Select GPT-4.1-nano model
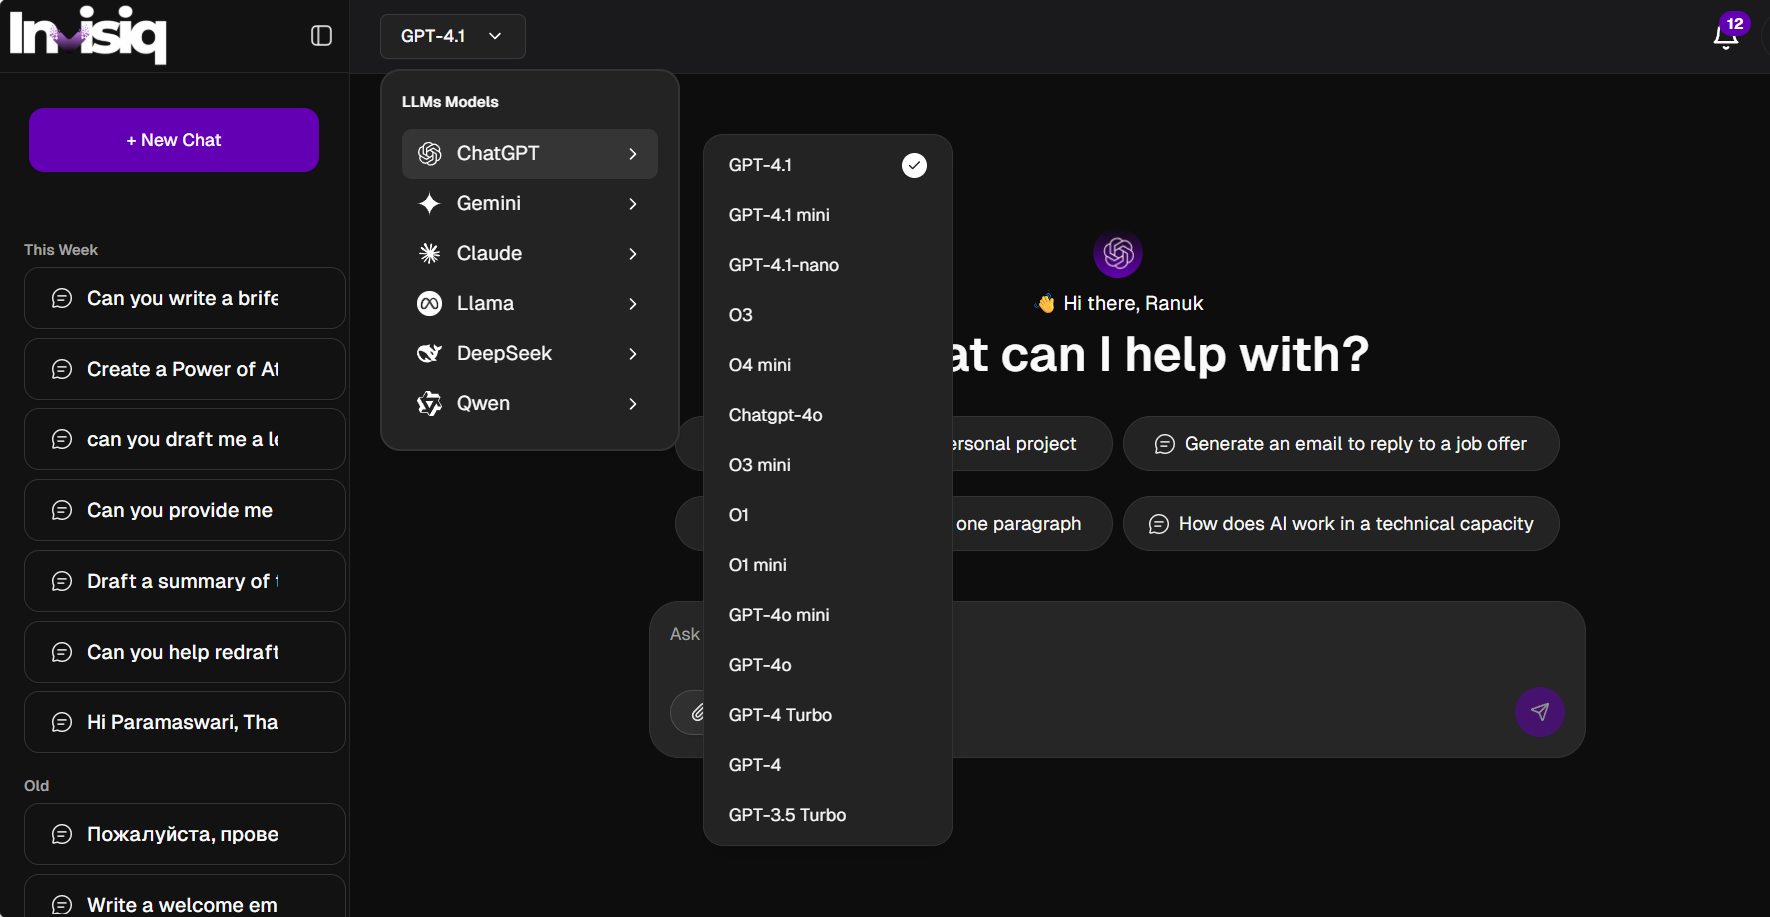The width and height of the screenshot is (1770, 917). [828, 265]
